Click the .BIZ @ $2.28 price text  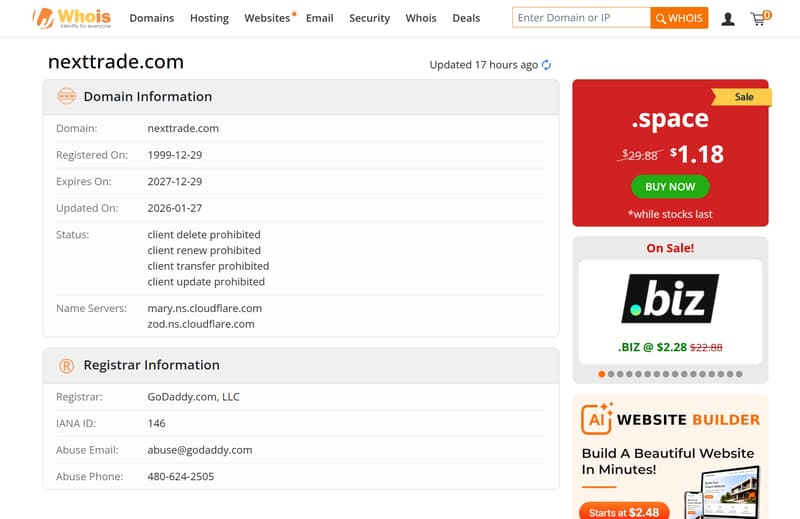coord(653,348)
